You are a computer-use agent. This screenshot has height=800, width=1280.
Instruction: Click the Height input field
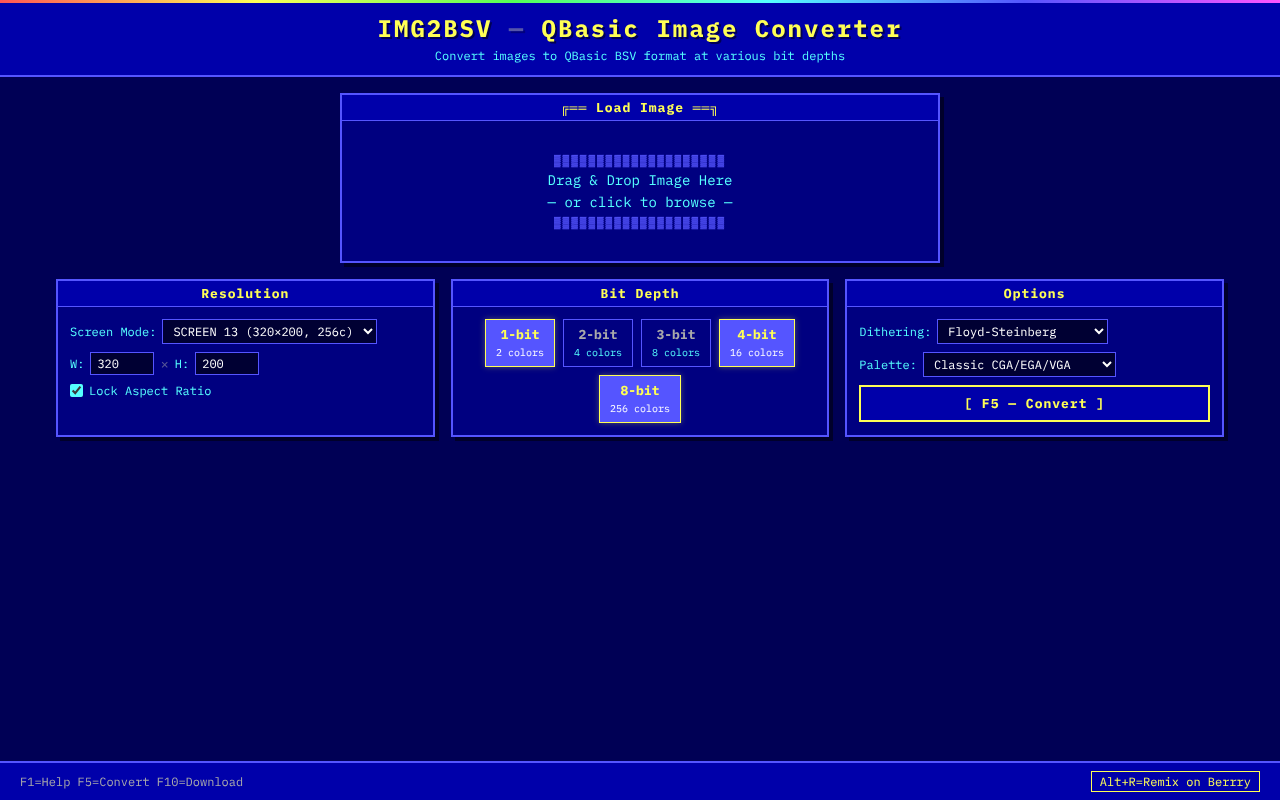[227, 364]
